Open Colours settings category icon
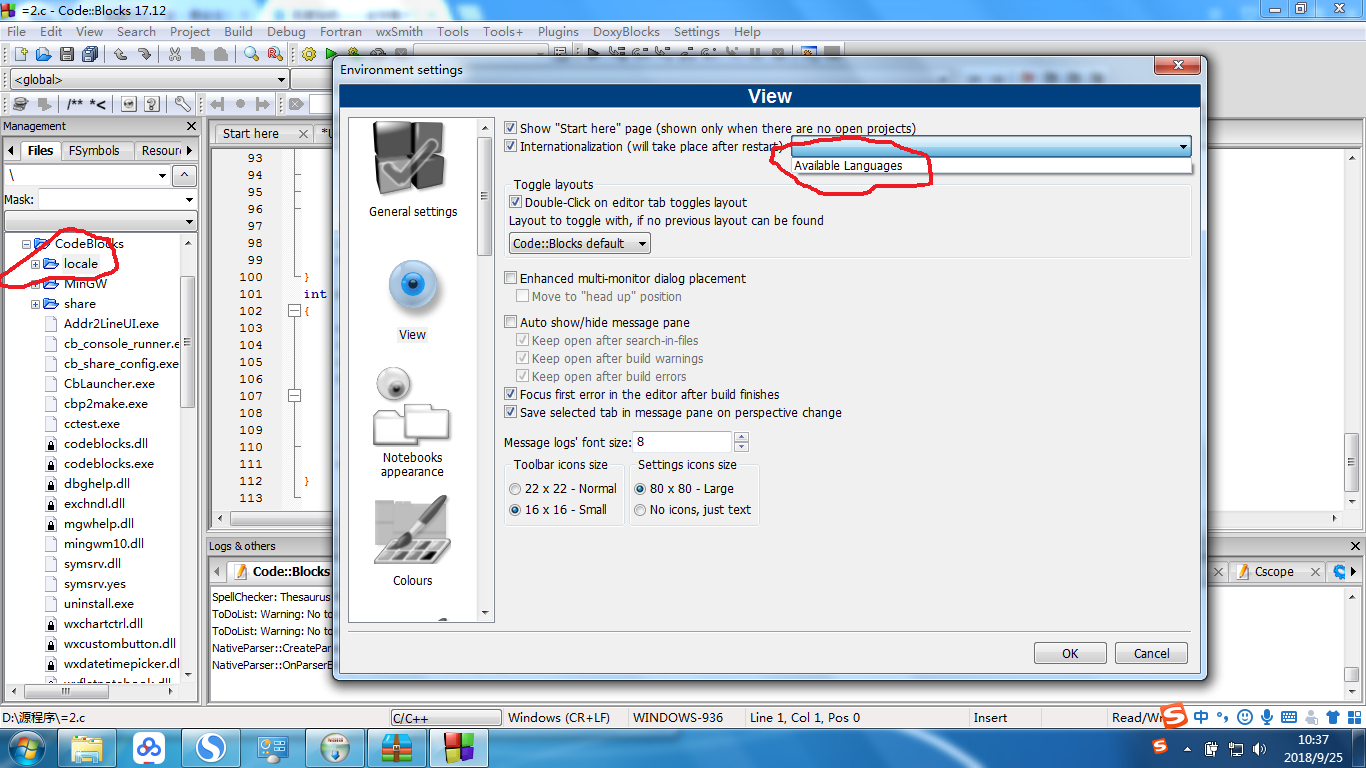 pos(412,542)
